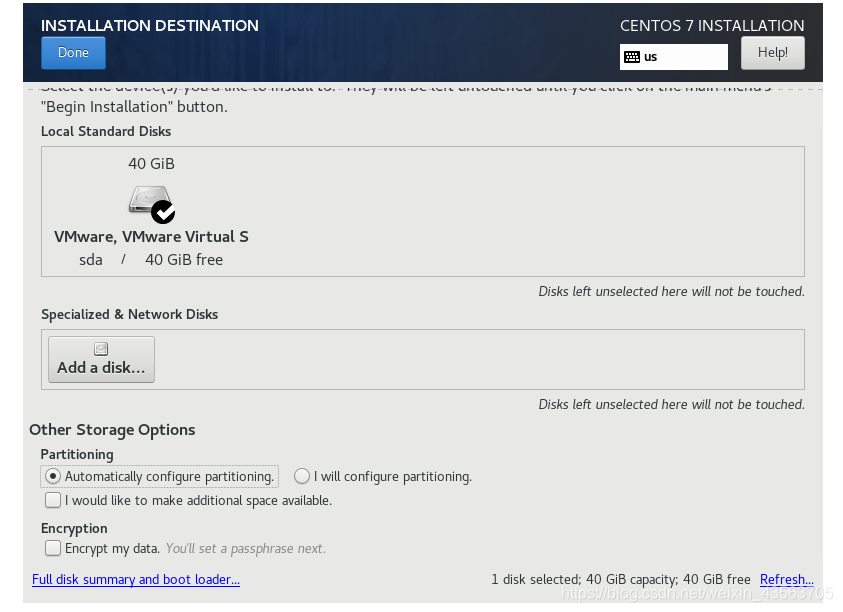
Task: Select the us keyboard layout field
Action: coord(674,57)
